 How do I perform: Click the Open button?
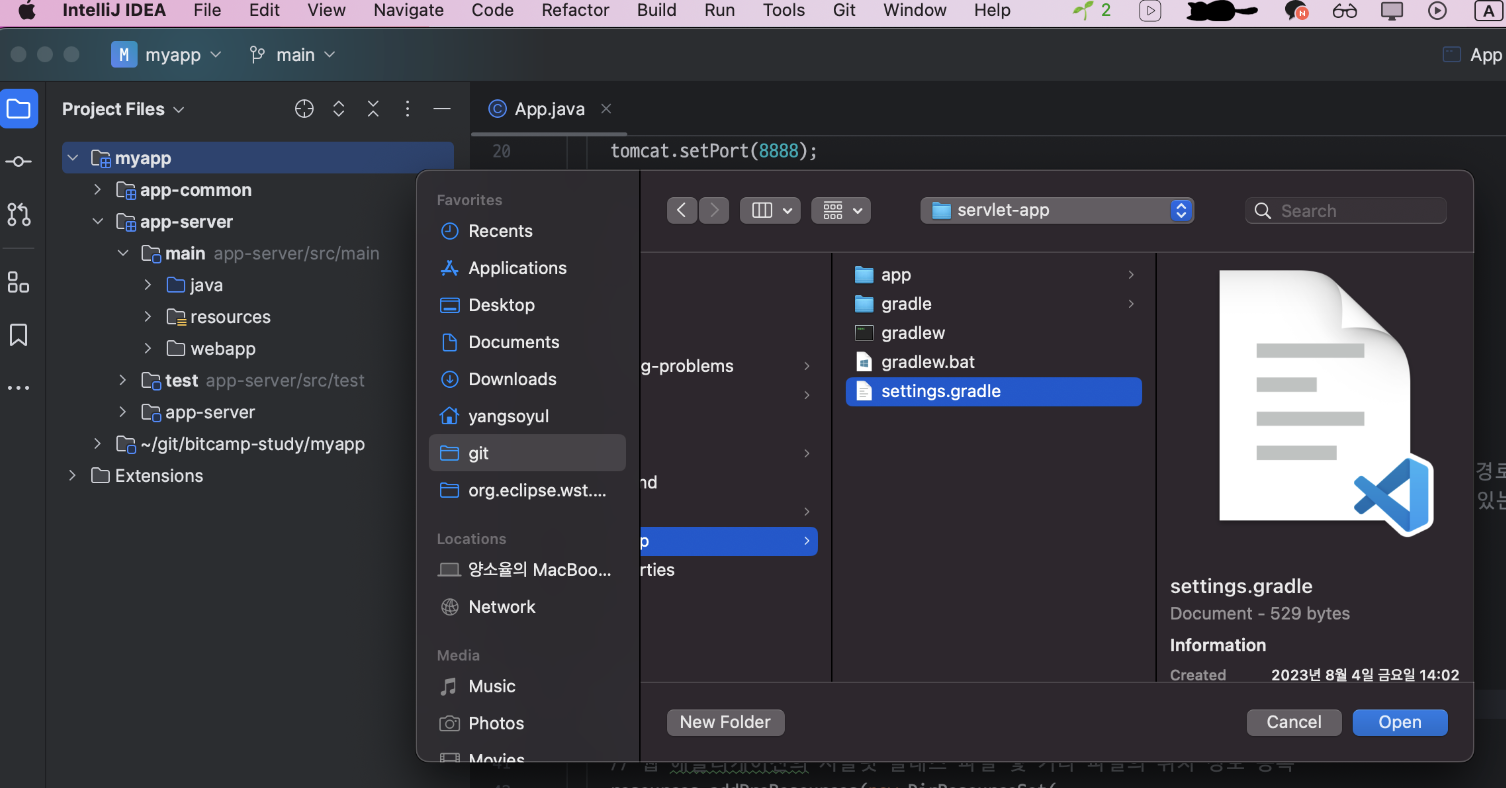1400,722
